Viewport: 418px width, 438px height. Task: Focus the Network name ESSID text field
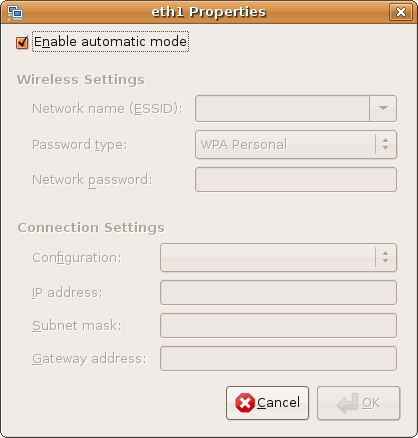pyautogui.click(x=282, y=108)
